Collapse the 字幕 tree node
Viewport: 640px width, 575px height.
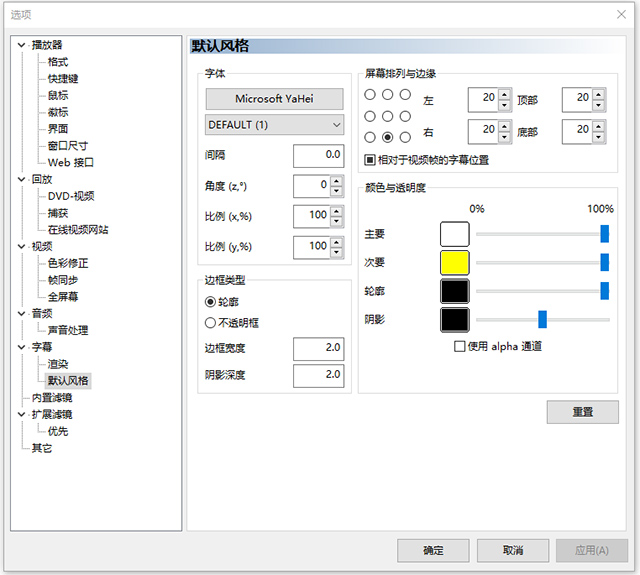[22, 347]
